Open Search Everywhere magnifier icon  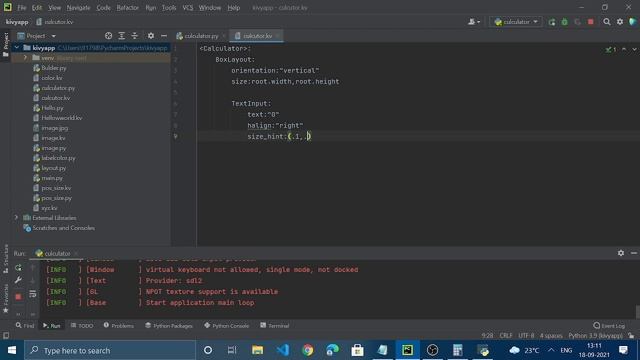coord(607,22)
